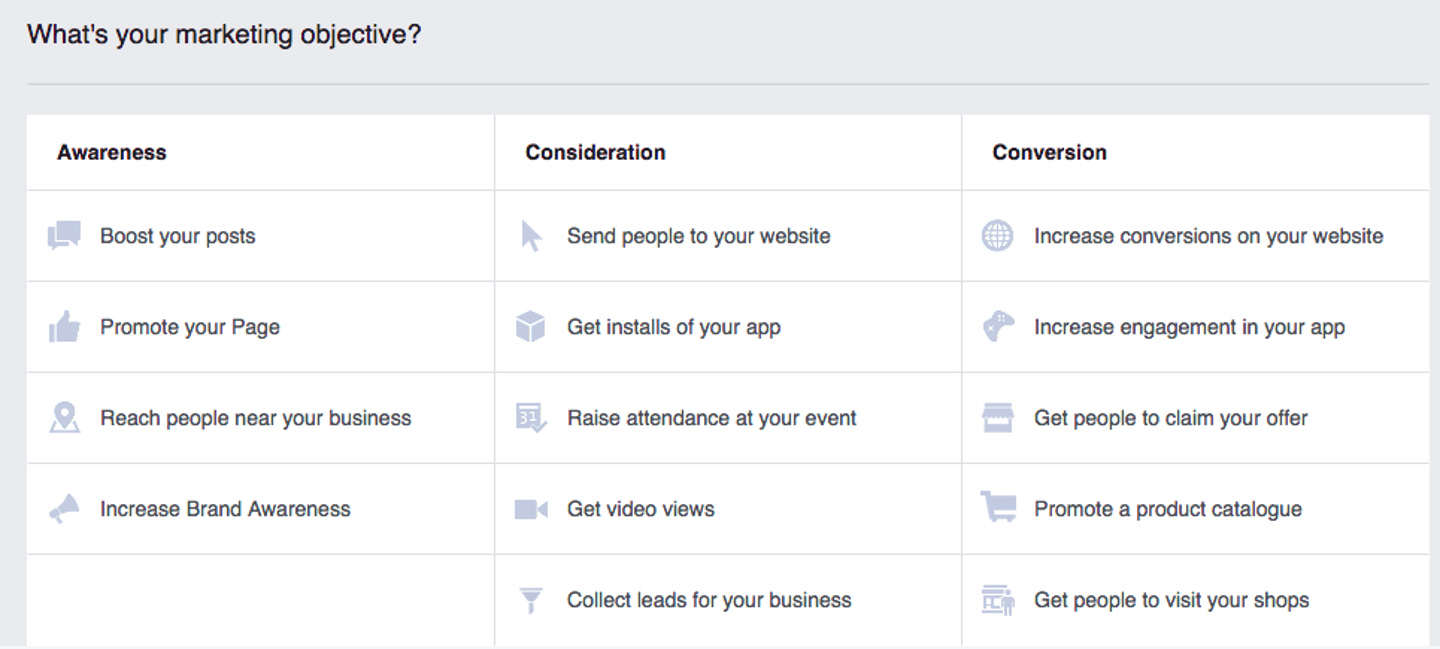Image resolution: width=1440 pixels, height=649 pixels.
Task: Click the globe icon for website conversions
Action: click(997, 236)
